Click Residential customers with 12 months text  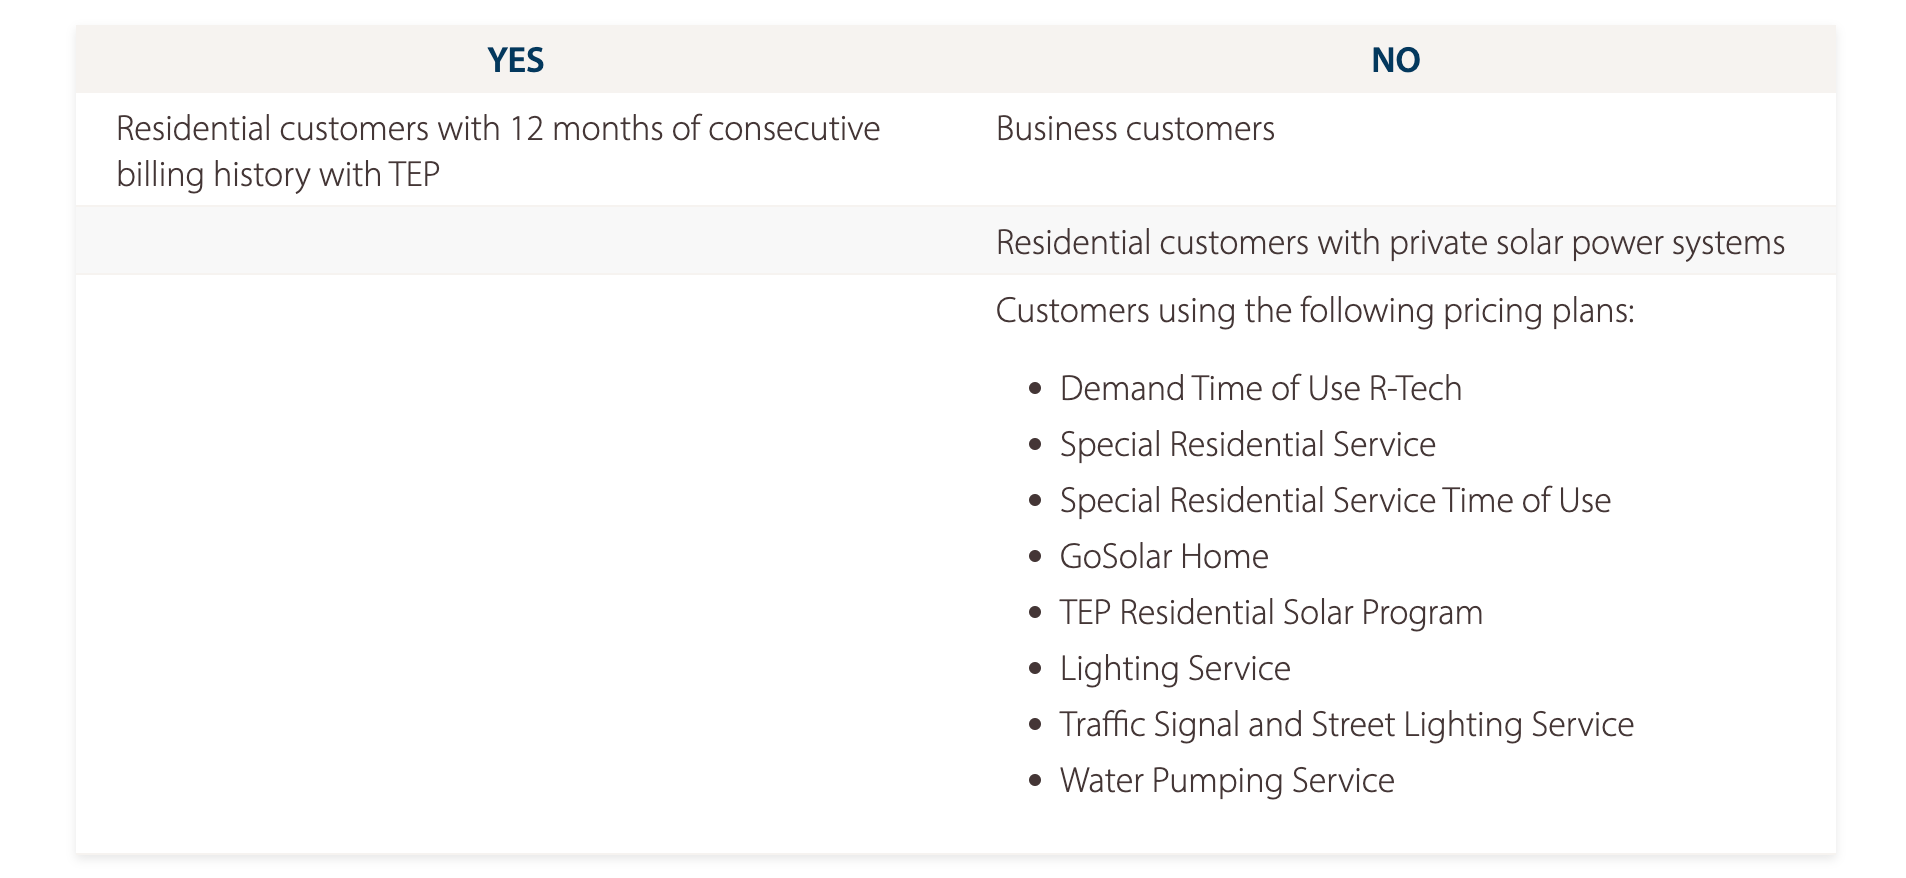[498, 129]
